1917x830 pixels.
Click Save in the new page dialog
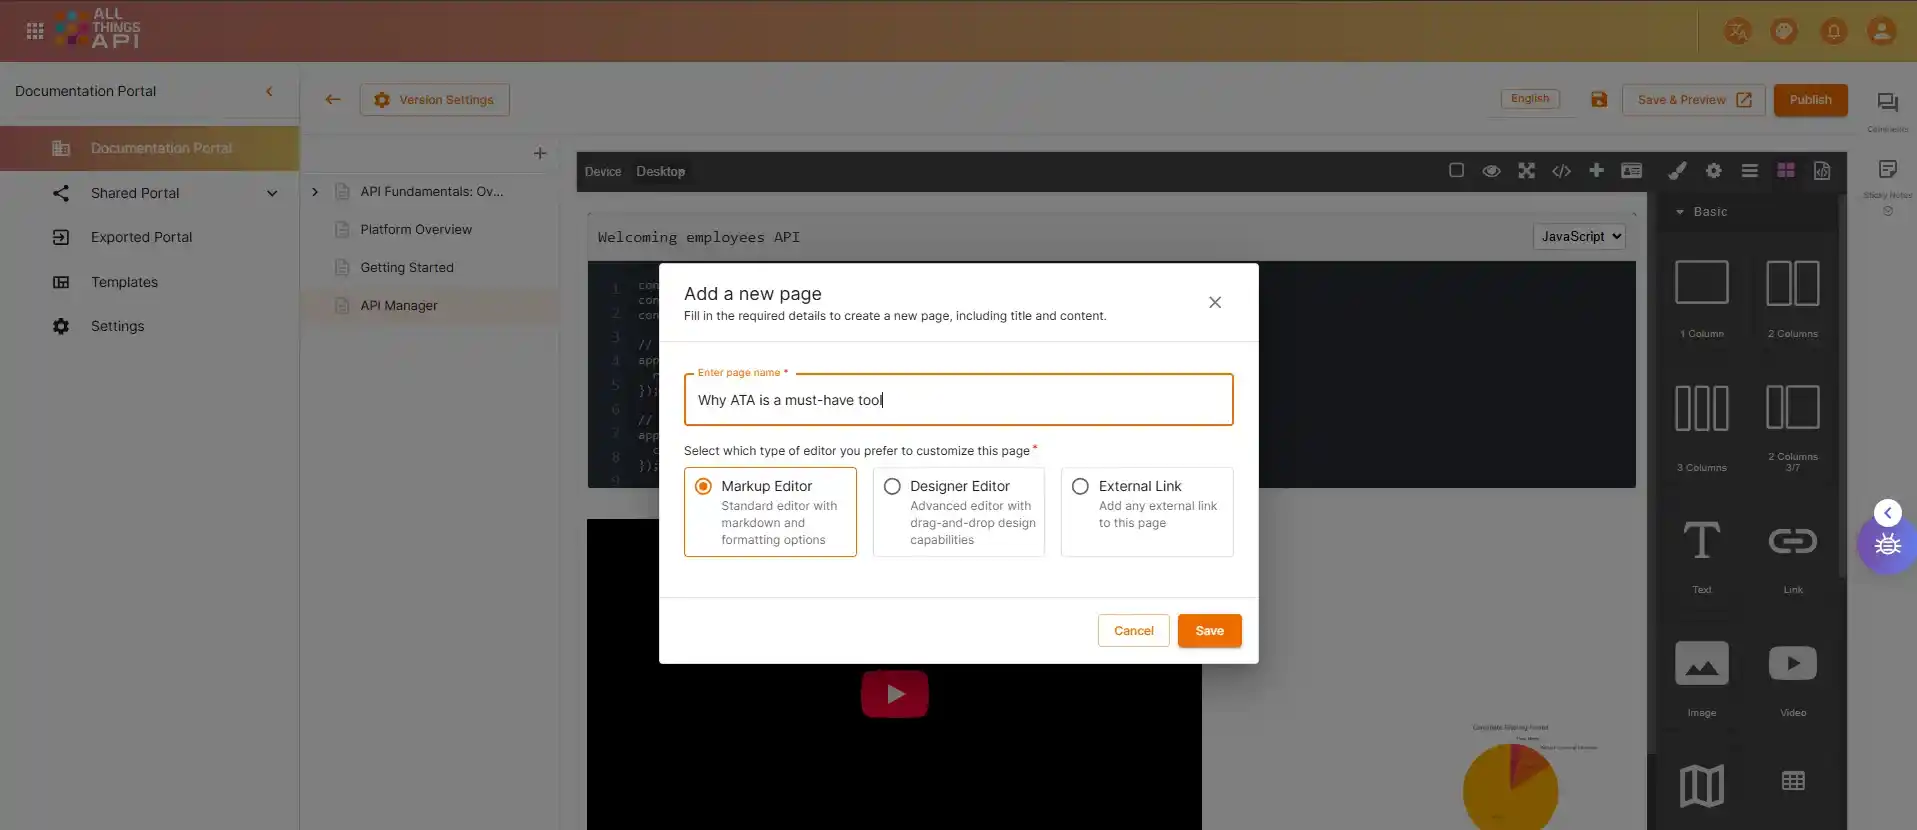pos(1209,631)
